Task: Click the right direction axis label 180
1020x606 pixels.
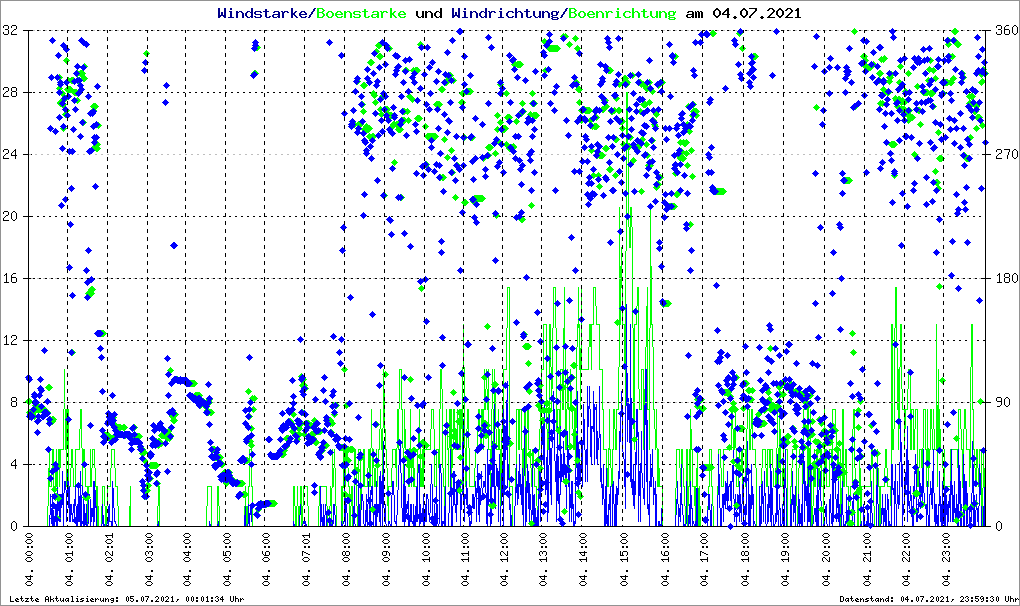Action: pyautogui.click(x=1007, y=278)
